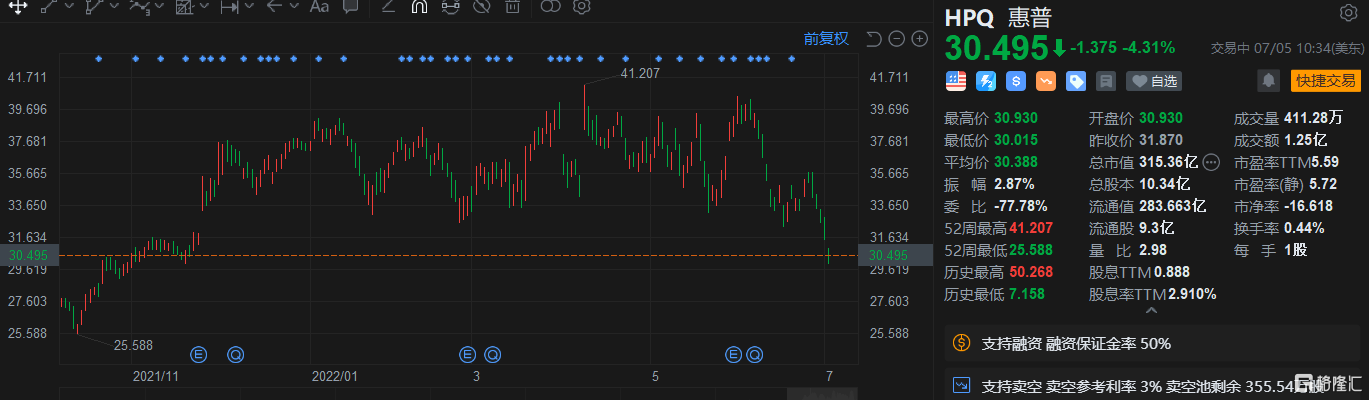The height and width of the screenshot is (400, 1369).
Task: Click earnings E marker near 2021/11
Action: 198,353
